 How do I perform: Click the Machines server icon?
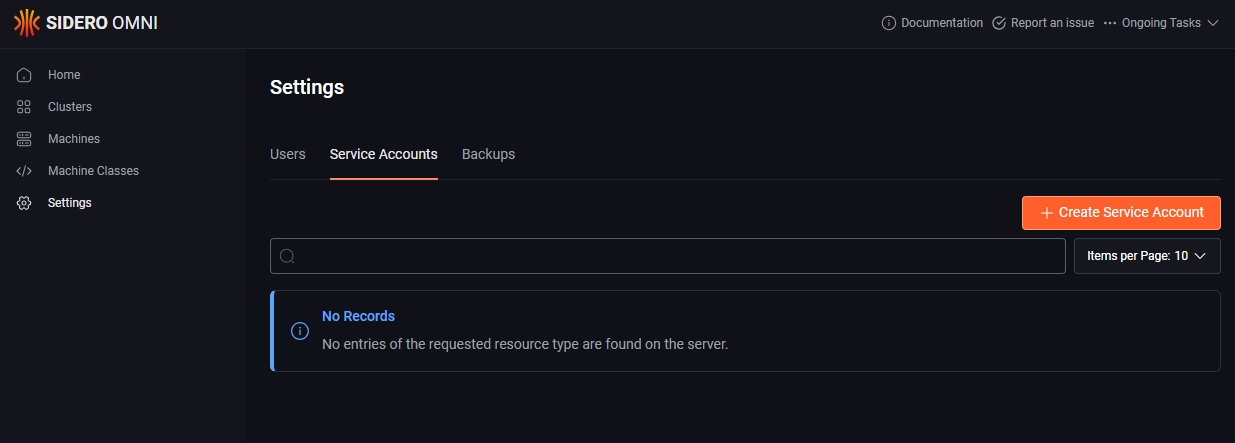(x=24, y=139)
